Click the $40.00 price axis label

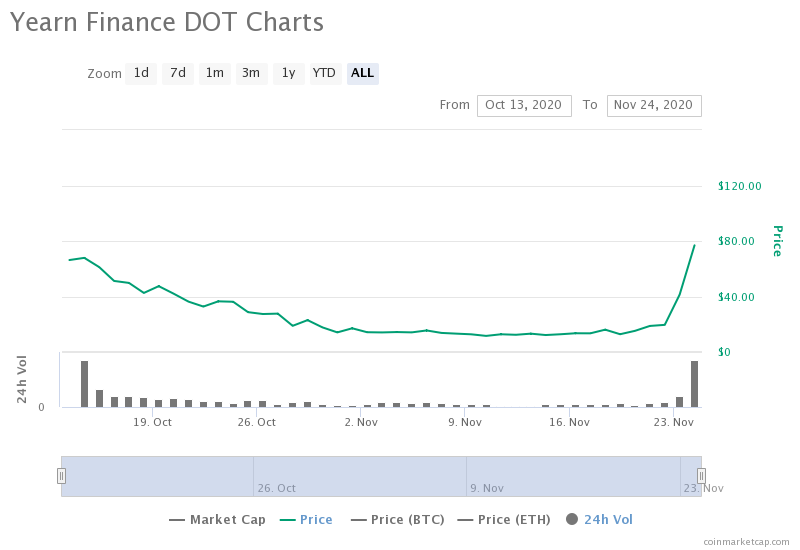(x=736, y=297)
